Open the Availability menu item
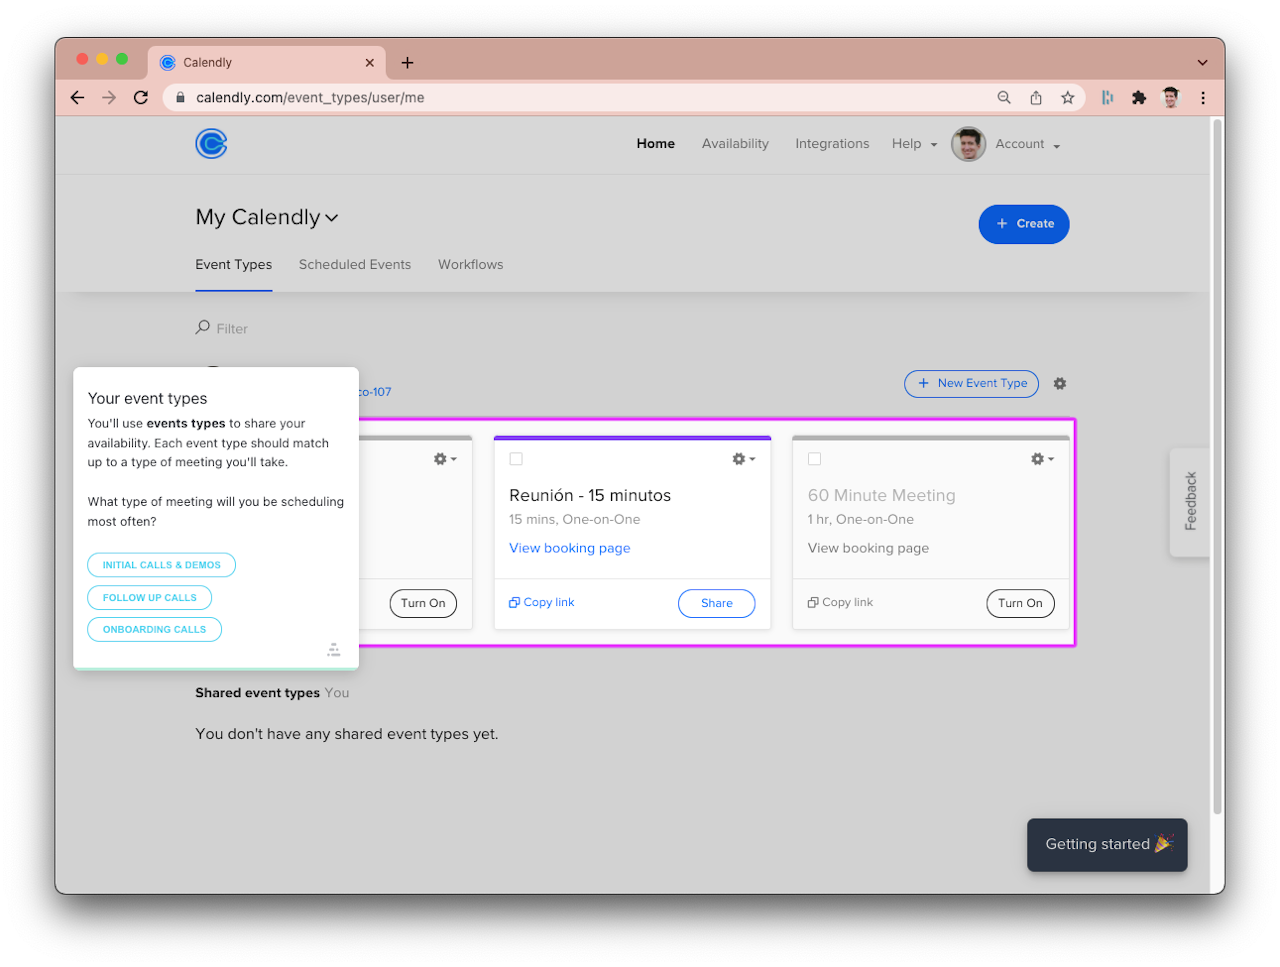1280x967 pixels. (735, 144)
